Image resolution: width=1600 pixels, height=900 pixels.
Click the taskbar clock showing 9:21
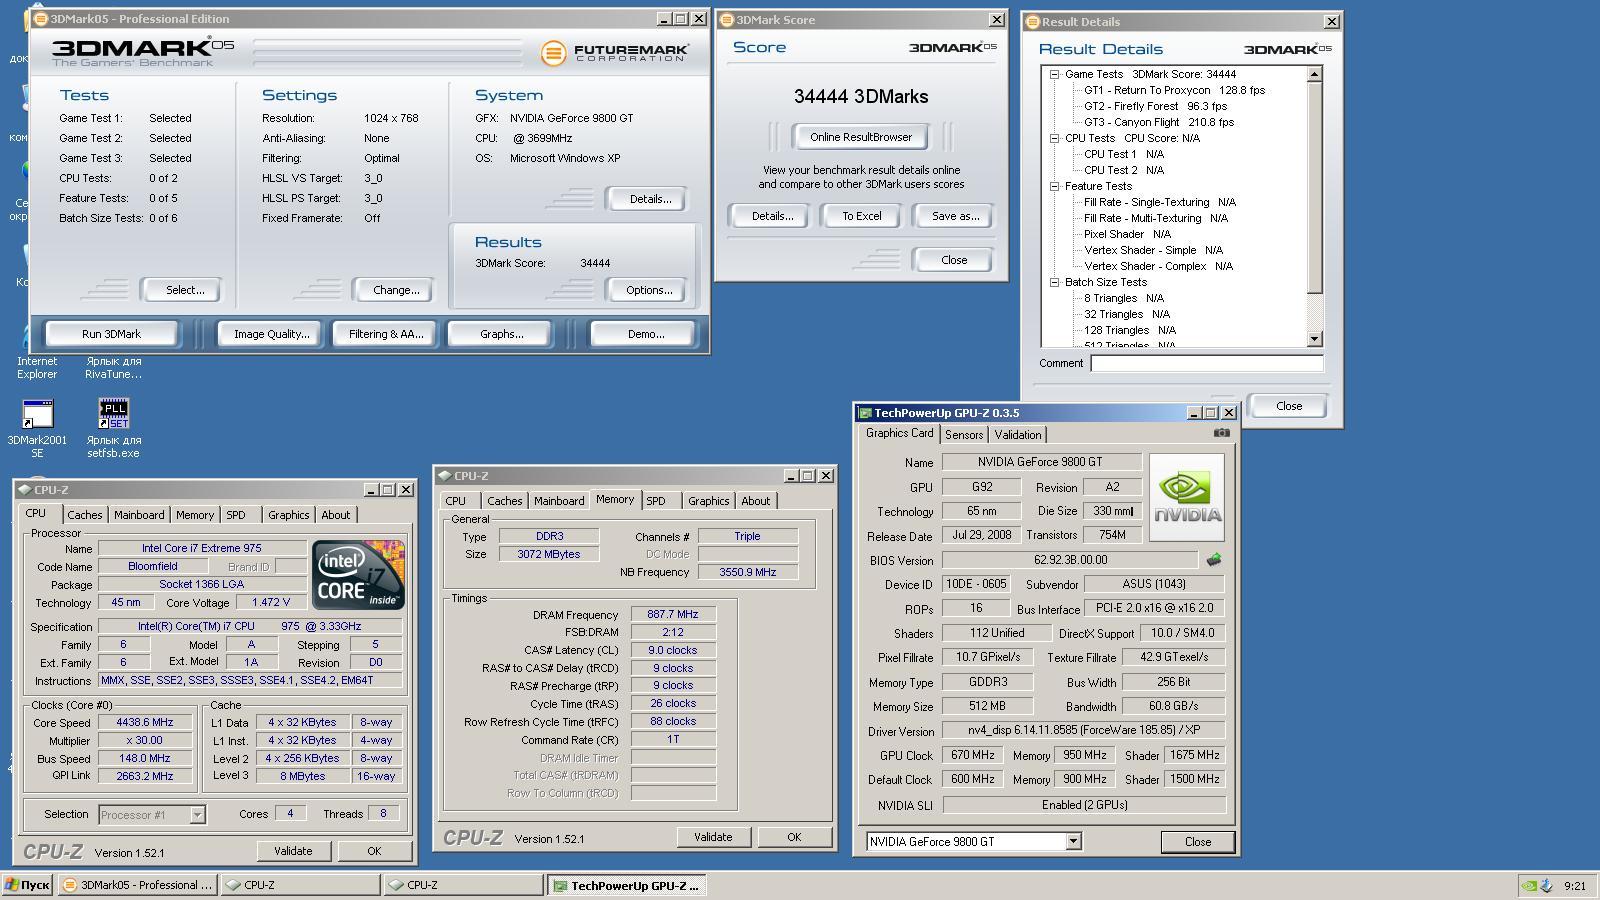[x=1575, y=885]
